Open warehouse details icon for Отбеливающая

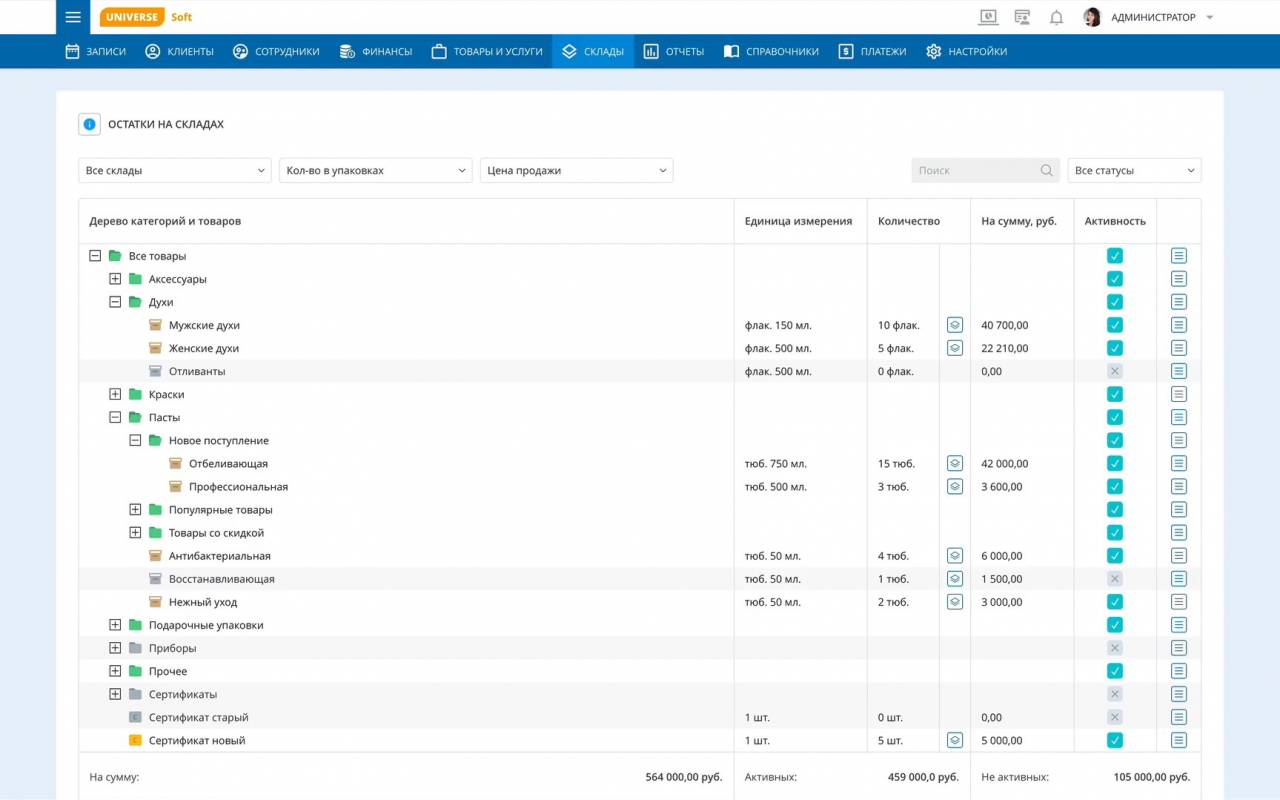coord(955,463)
